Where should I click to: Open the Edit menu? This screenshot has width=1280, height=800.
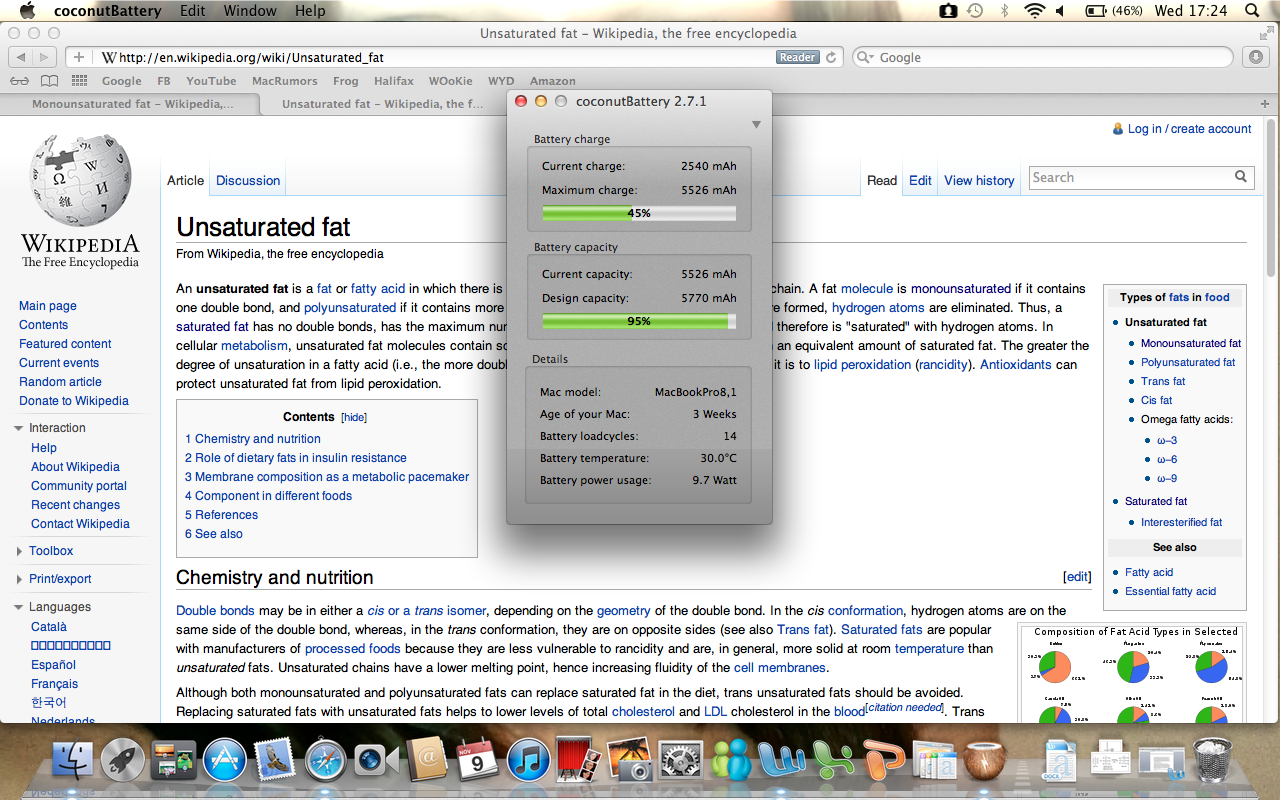pos(193,11)
